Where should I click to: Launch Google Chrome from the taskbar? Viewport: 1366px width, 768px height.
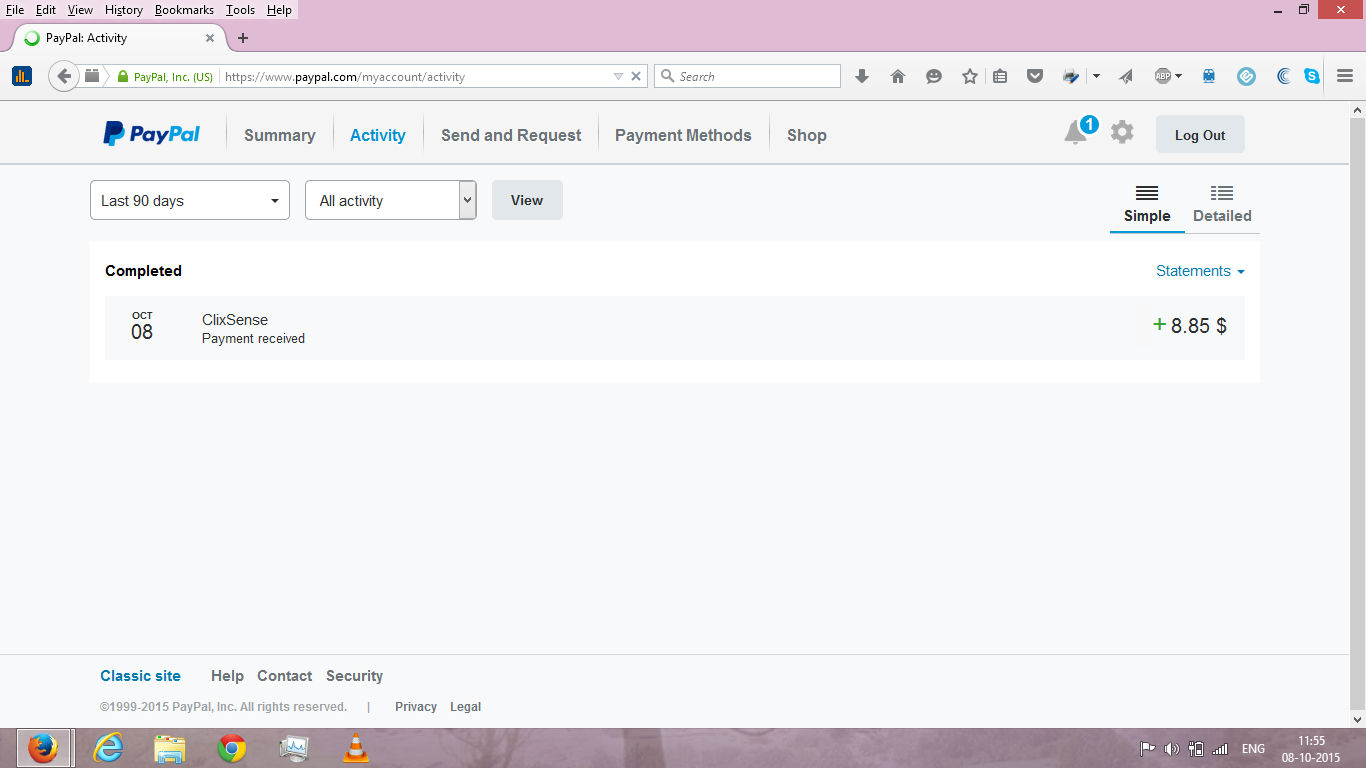tap(232, 748)
